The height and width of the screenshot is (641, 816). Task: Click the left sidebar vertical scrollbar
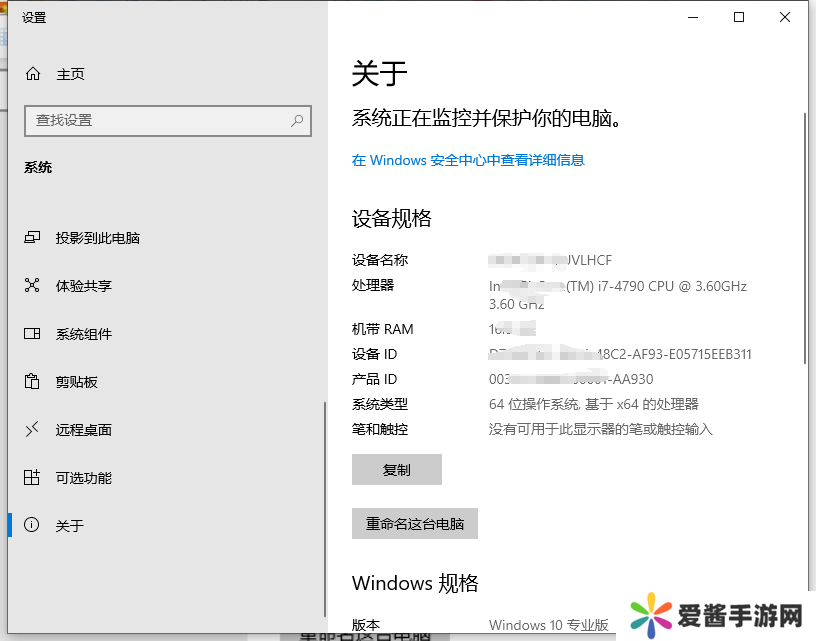pos(323,510)
